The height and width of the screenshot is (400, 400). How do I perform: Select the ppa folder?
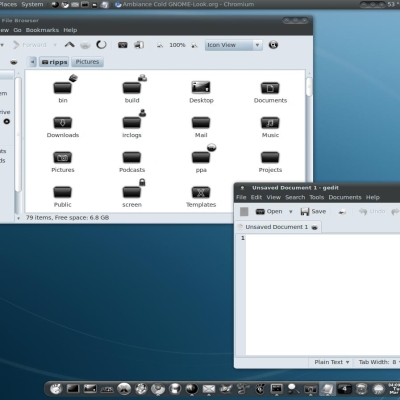201,159
